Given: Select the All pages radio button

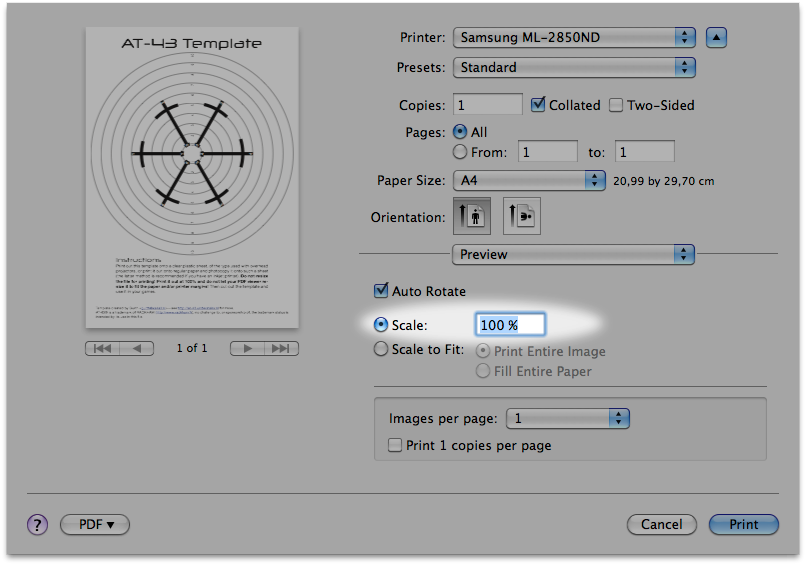Looking at the screenshot, I should 460,132.
